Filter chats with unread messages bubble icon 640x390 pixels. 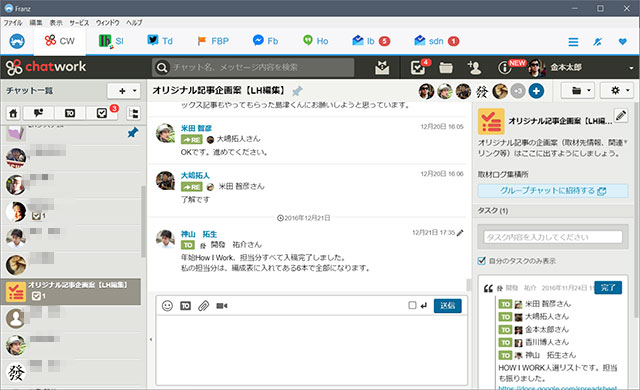(38, 113)
